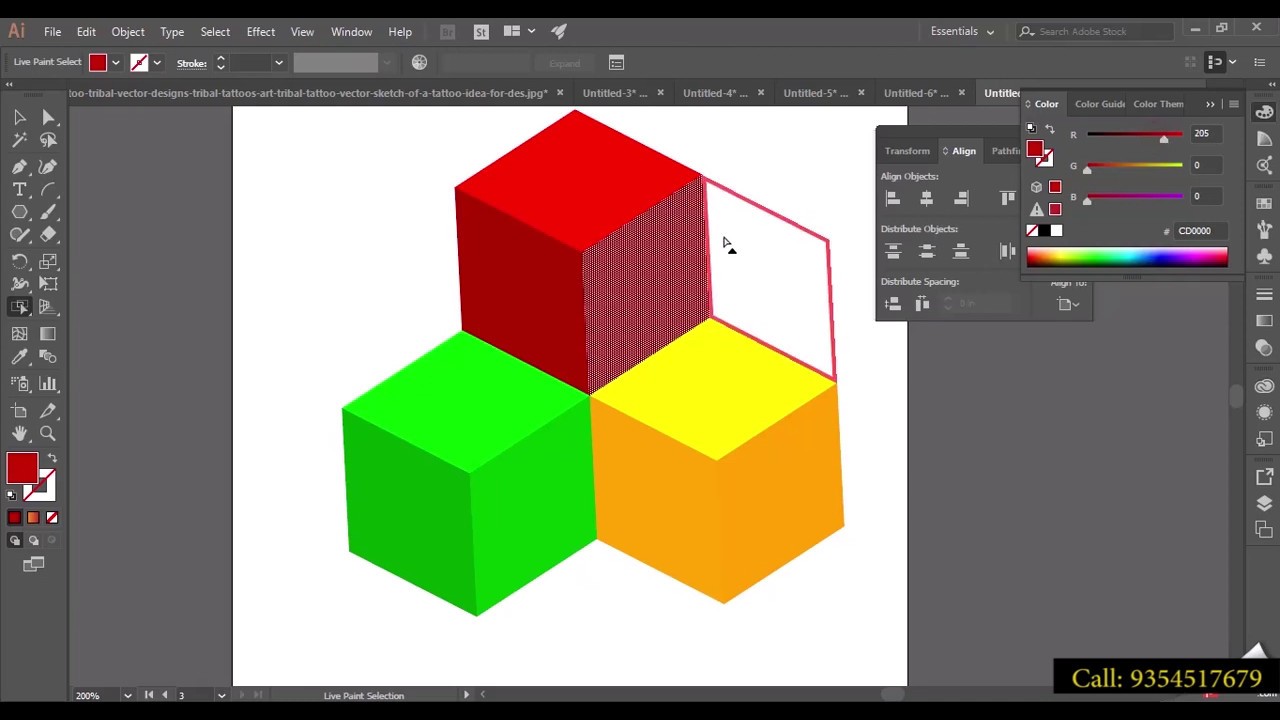The width and height of the screenshot is (1280, 720).
Task: Open the stroke color dropdown in control bar
Action: (157, 63)
